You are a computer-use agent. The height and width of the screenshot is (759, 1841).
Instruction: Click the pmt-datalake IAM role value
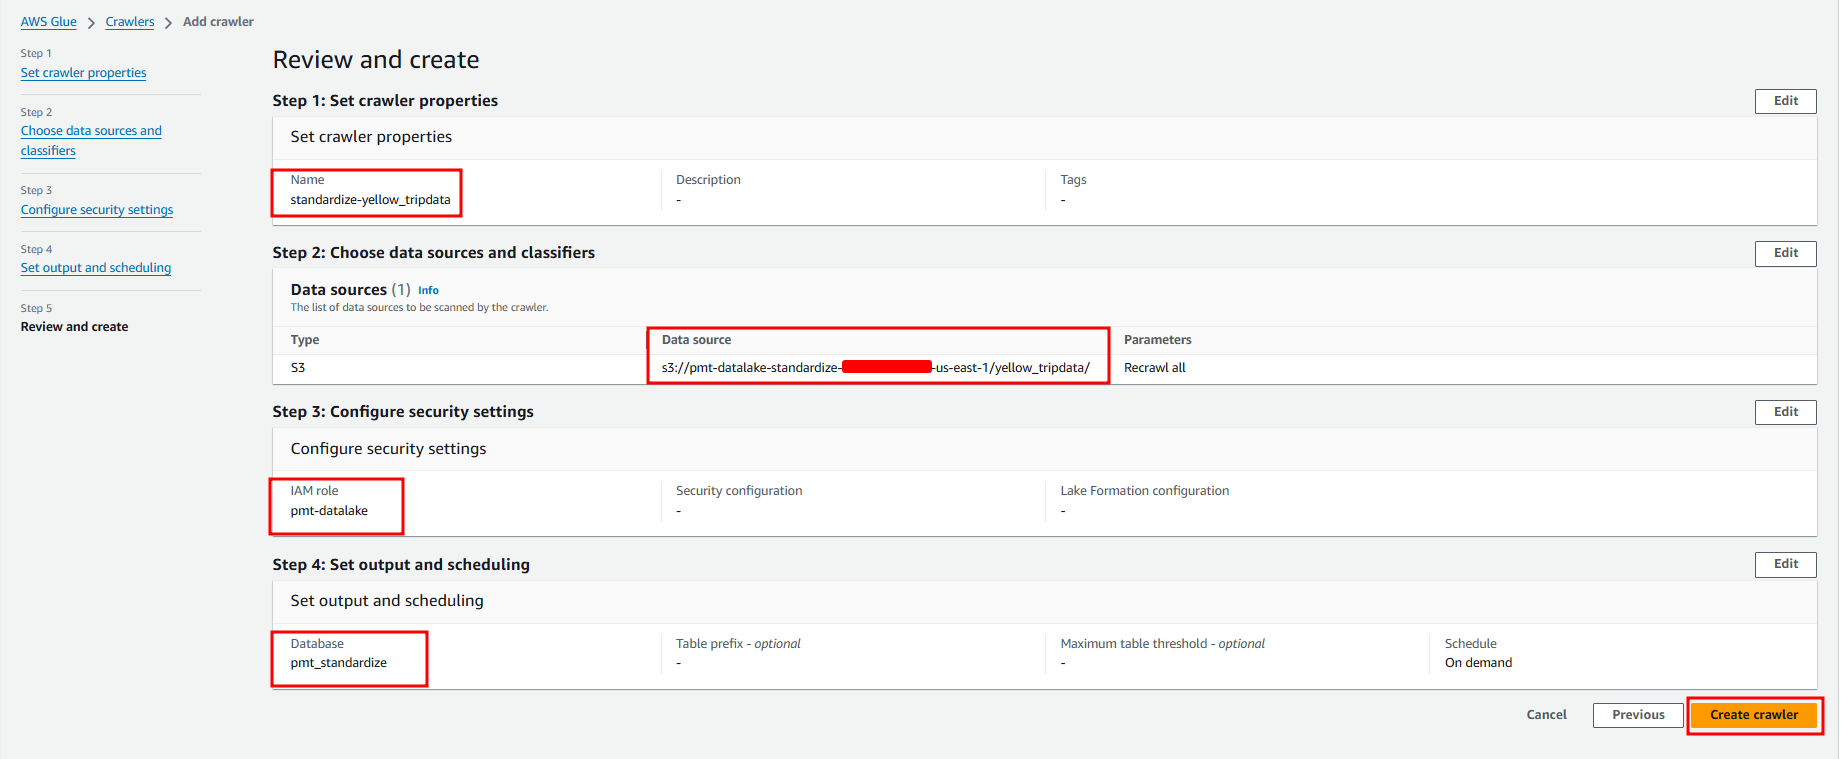[329, 511]
